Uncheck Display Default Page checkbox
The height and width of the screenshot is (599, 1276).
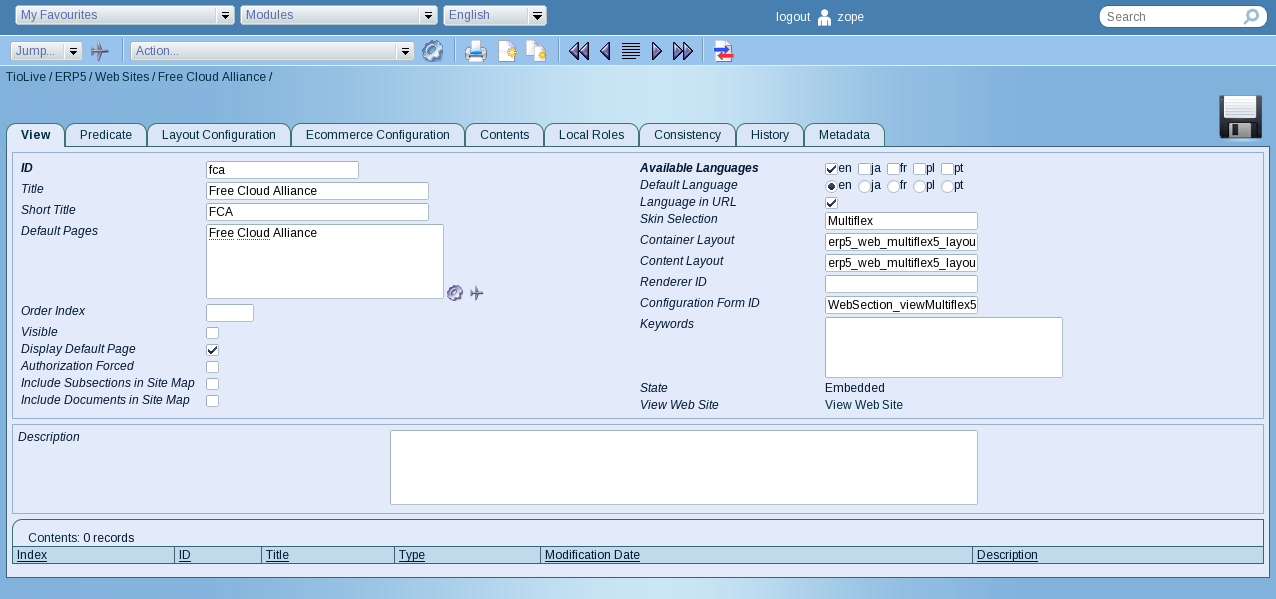tap(212, 350)
